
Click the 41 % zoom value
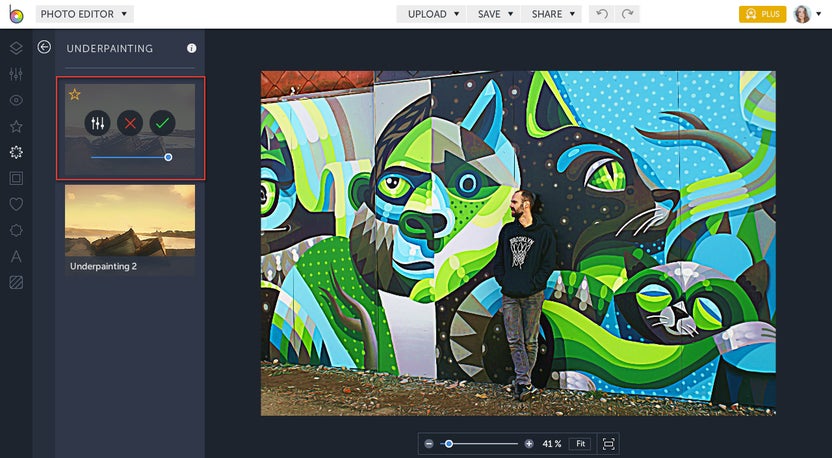click(551, 444)
